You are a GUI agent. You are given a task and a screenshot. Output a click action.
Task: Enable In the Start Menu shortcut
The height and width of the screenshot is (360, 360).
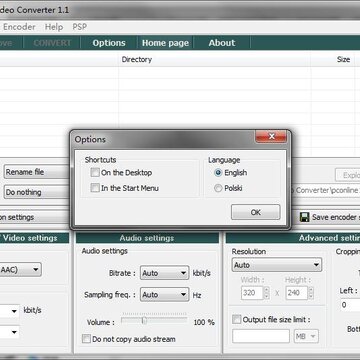point(95,188)
